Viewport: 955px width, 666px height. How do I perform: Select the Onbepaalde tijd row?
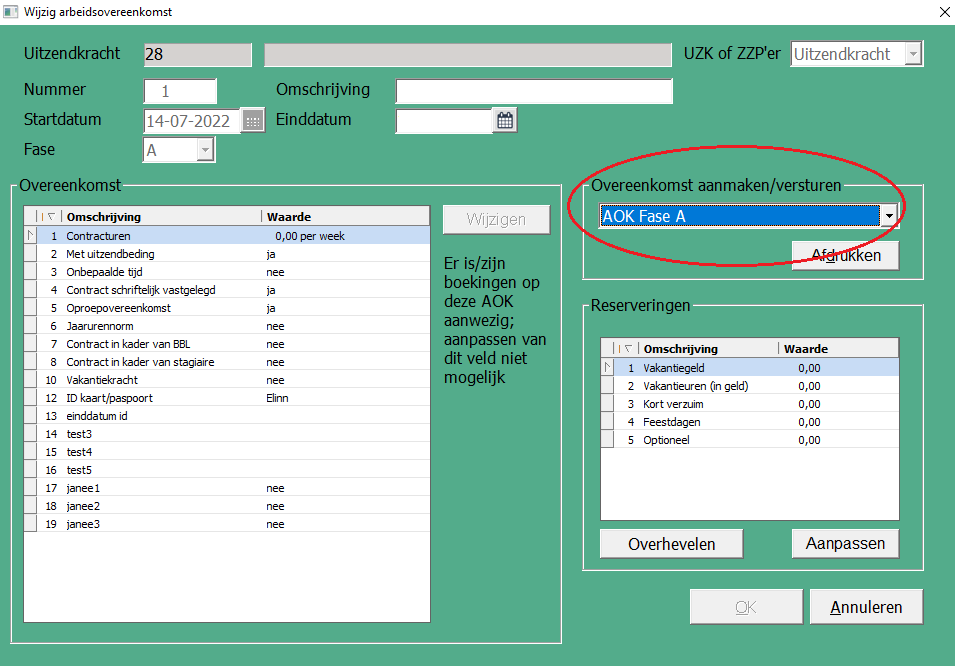click(227, 272)
